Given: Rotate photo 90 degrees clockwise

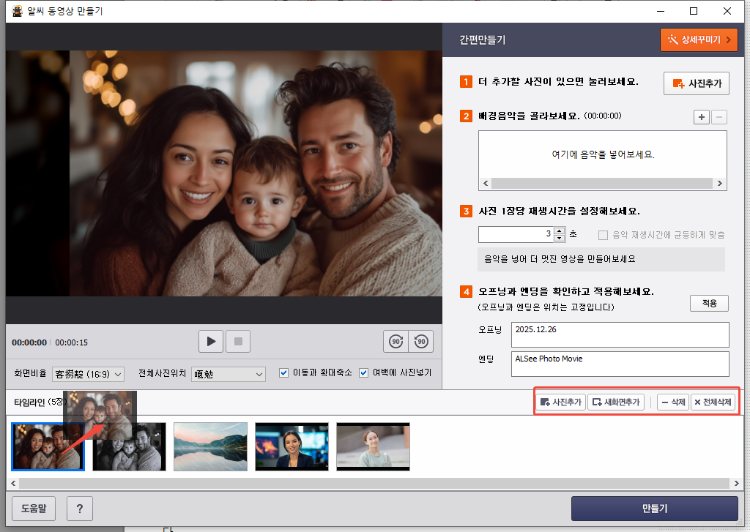Looking at the screenshot, I should (x=396, y=342).
